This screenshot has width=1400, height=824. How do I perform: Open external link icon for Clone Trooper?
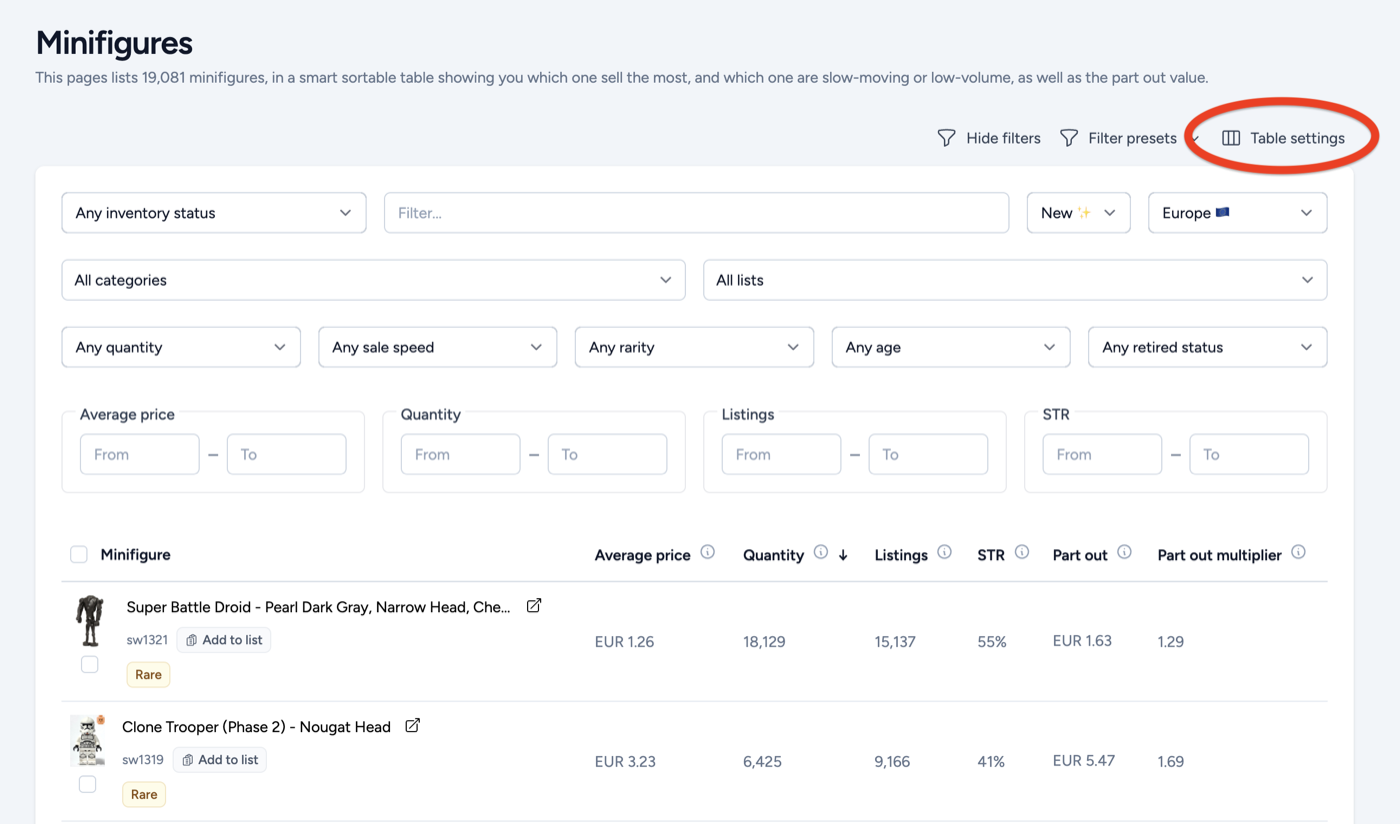click(x=412, y=726)
